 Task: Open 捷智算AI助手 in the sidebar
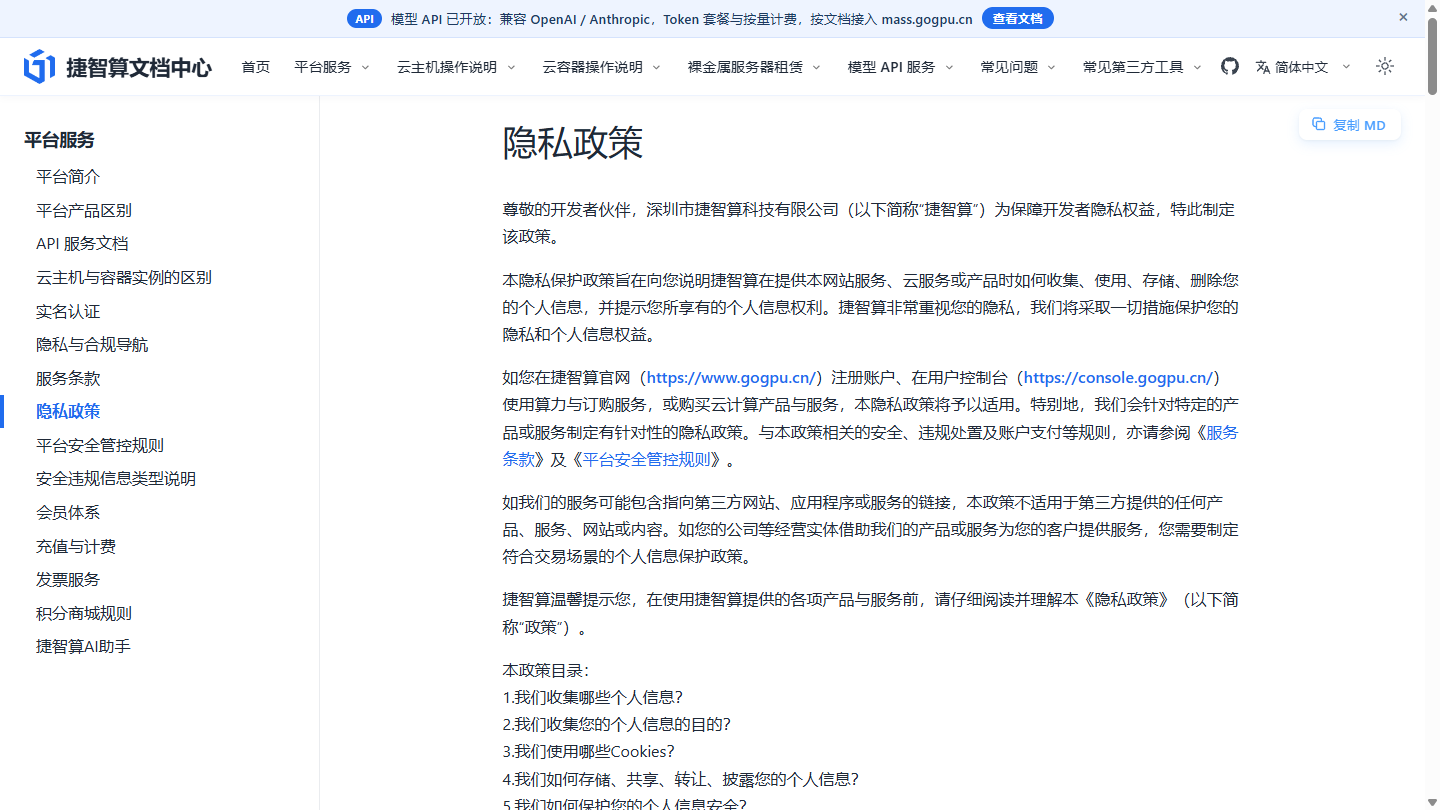(x=83, y=647)
